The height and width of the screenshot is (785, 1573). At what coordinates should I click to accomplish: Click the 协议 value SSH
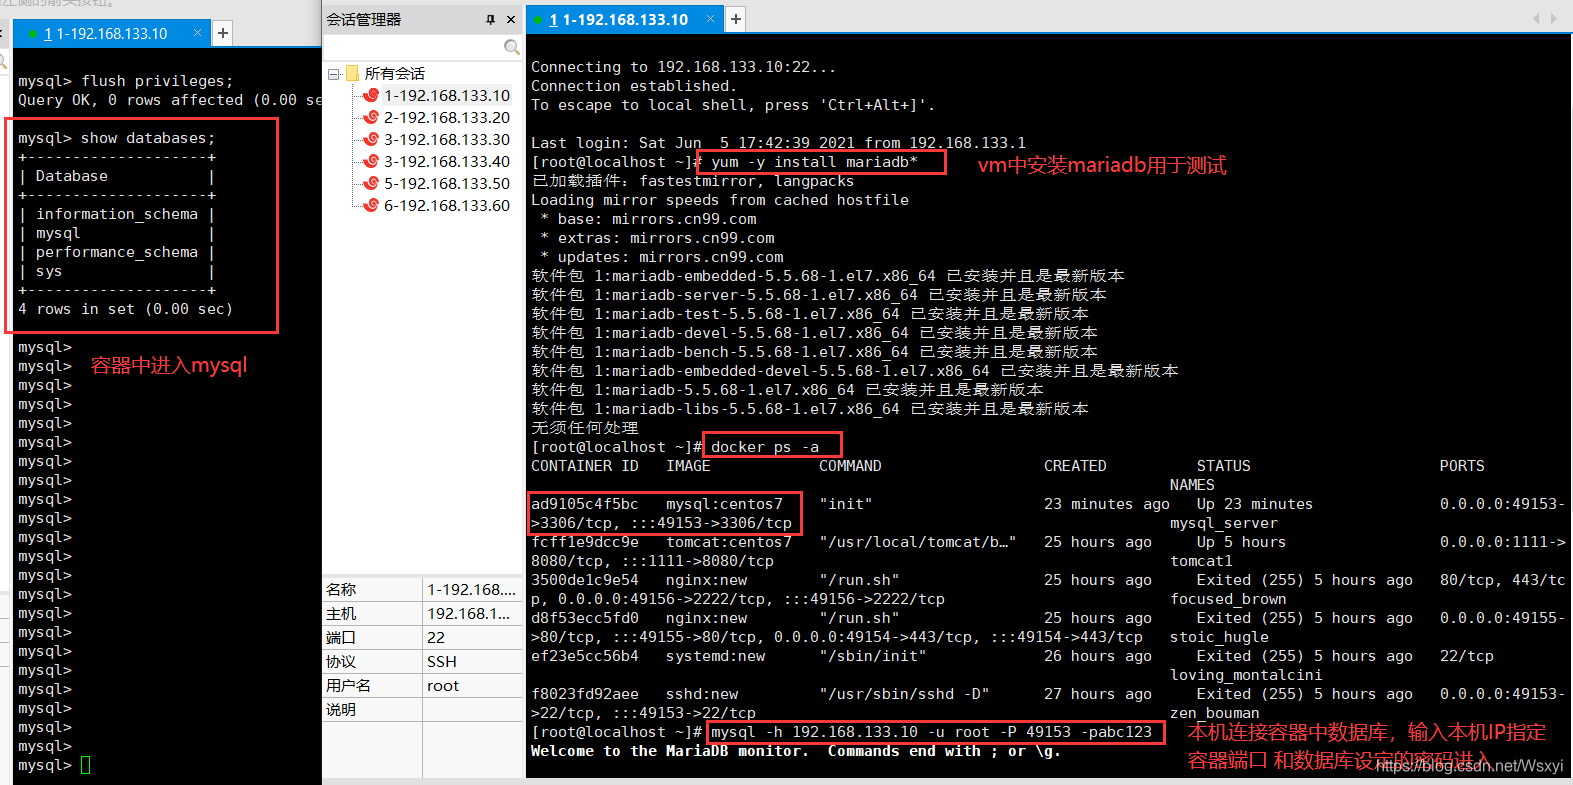(442, 661)
